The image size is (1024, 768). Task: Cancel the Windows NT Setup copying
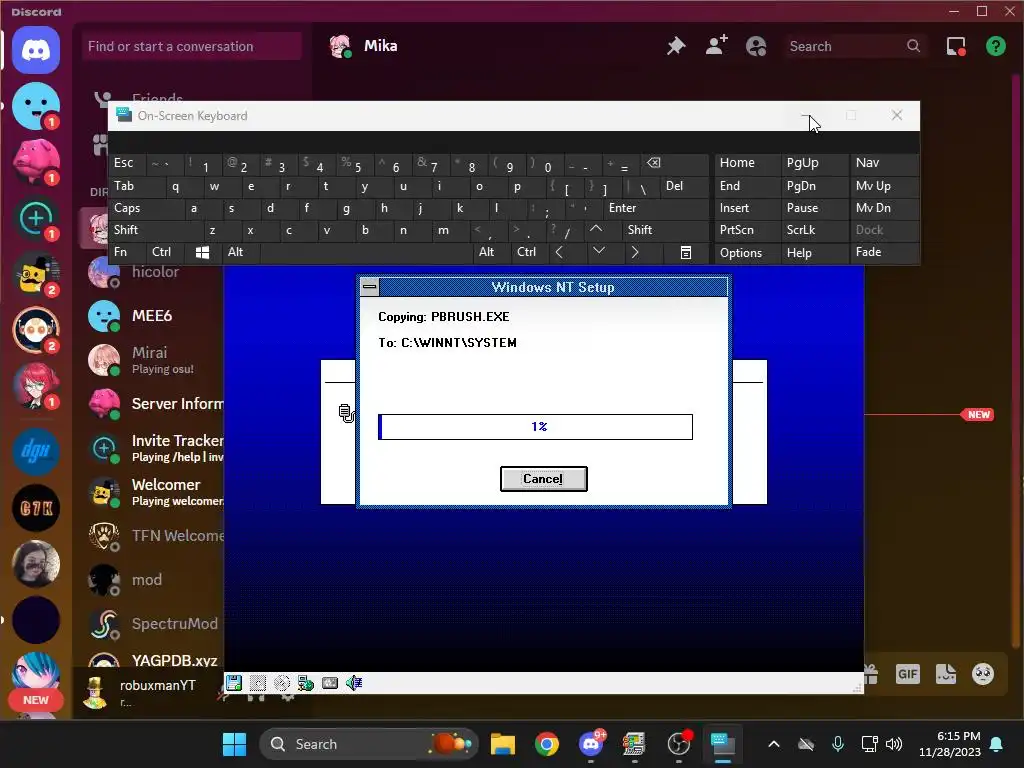click(543, 479)
